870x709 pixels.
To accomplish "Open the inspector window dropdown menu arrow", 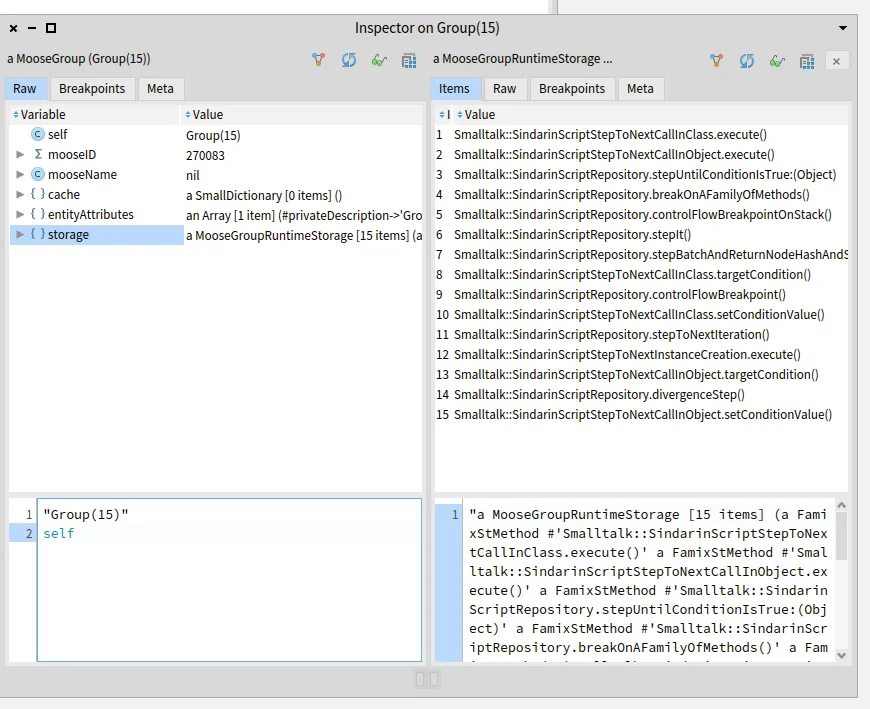I will (842, 28).
